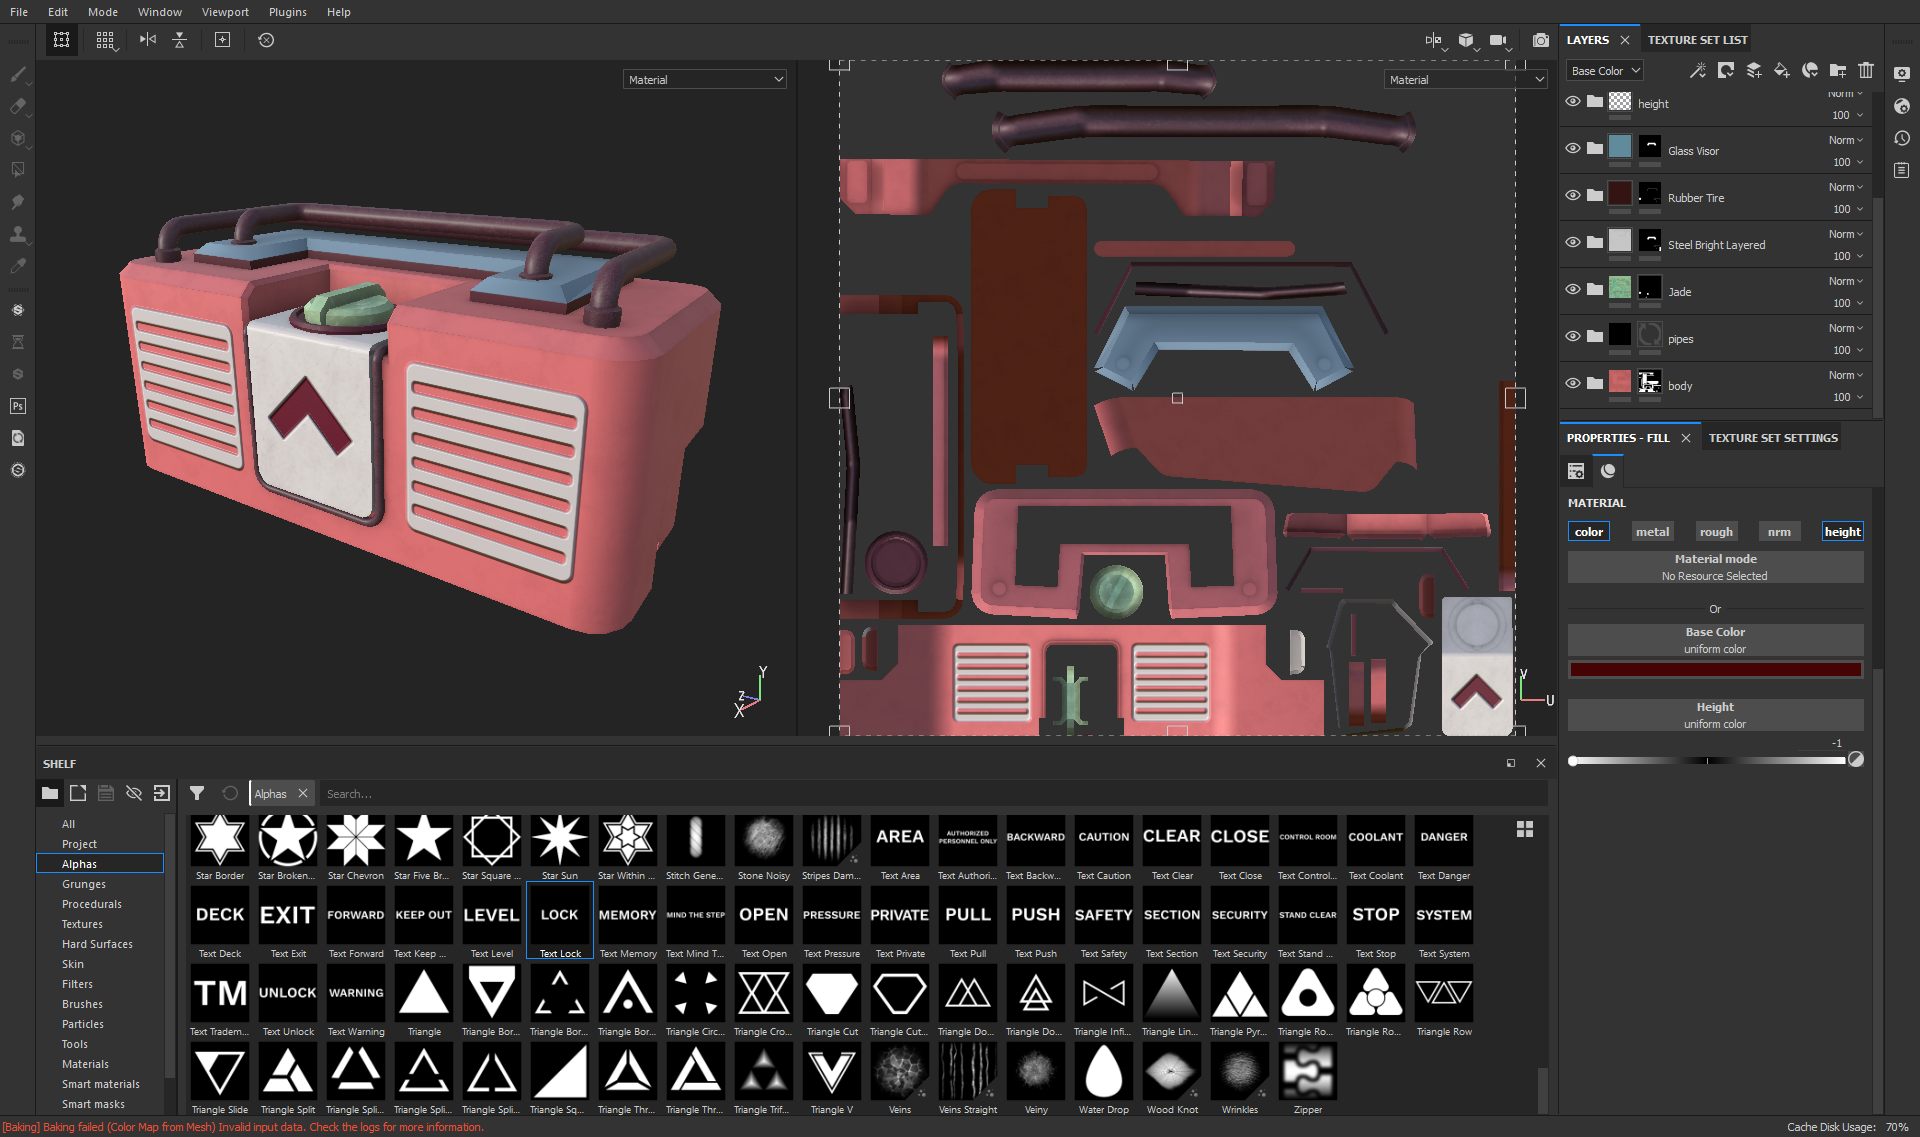The width and height of the screenshot is (1920, 1137).
Task: Open the Base Color channel dropdown
Action: [x=1605, y=71]
